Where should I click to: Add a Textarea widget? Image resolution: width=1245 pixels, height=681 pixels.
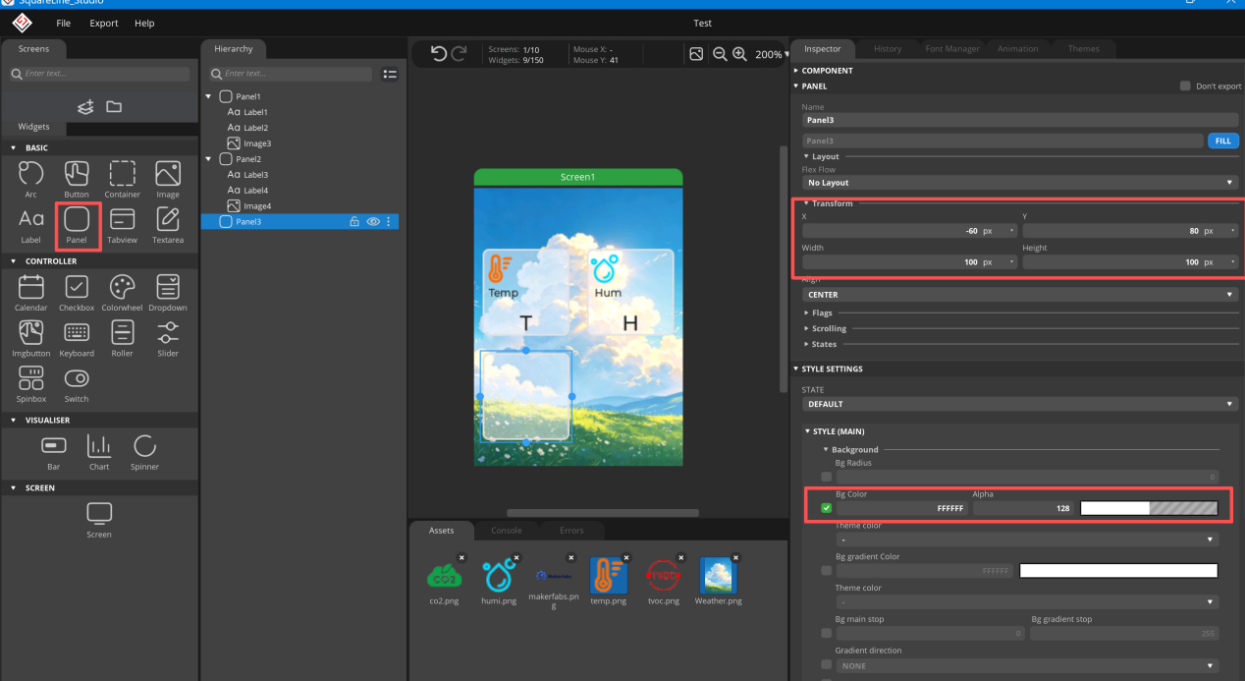pos(168,226)
